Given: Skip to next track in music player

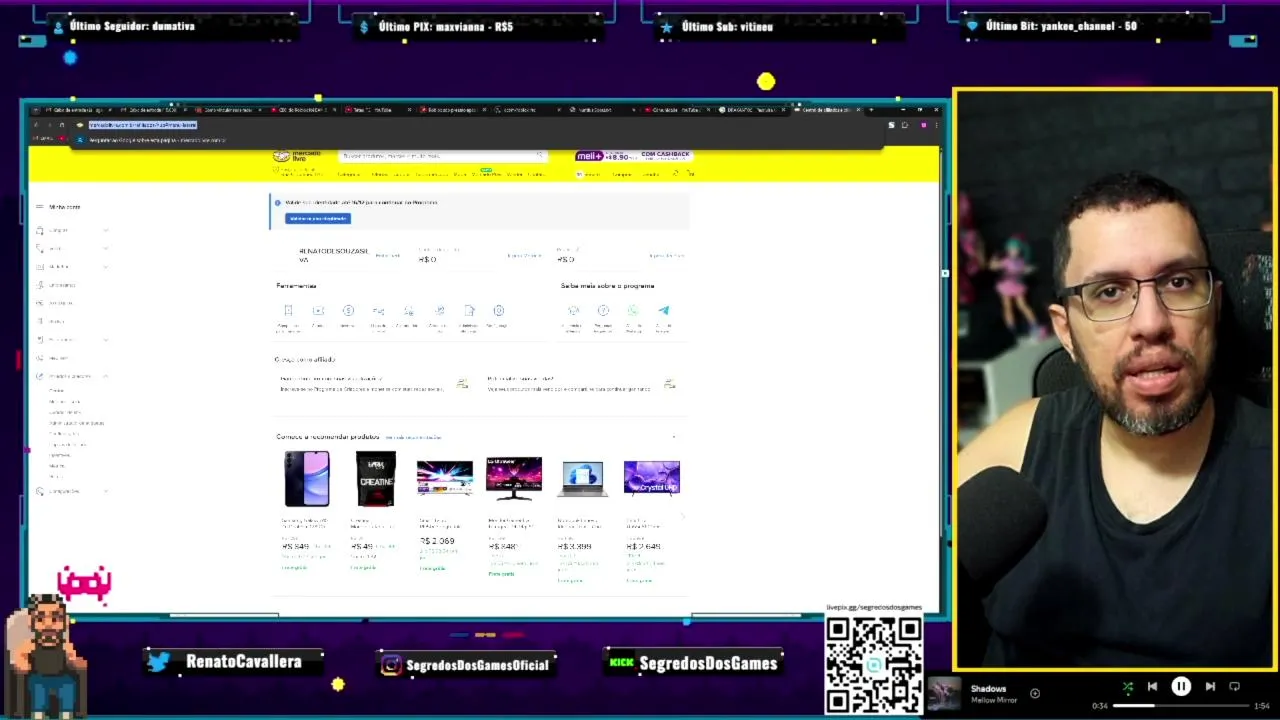Looking at the screenshot, I should [1210, 687].
